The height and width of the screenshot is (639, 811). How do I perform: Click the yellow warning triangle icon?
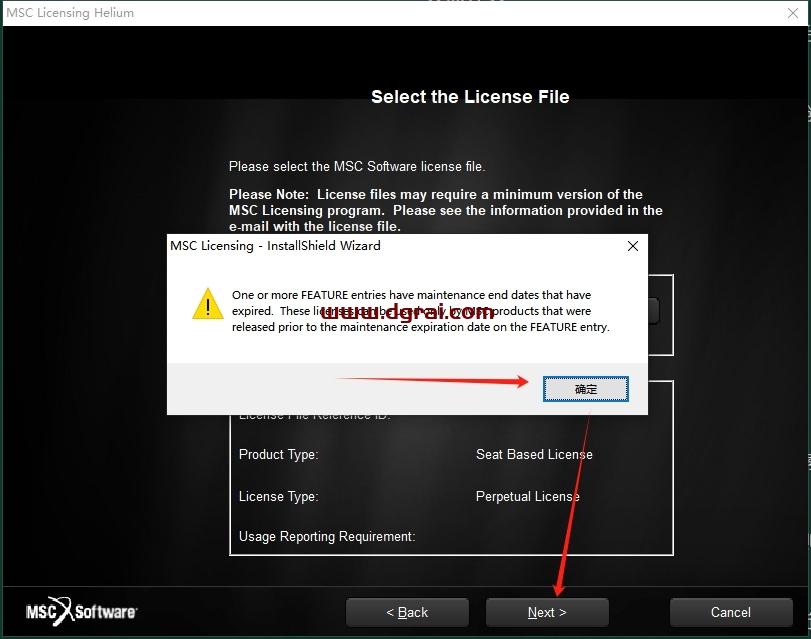coord(208,304)
